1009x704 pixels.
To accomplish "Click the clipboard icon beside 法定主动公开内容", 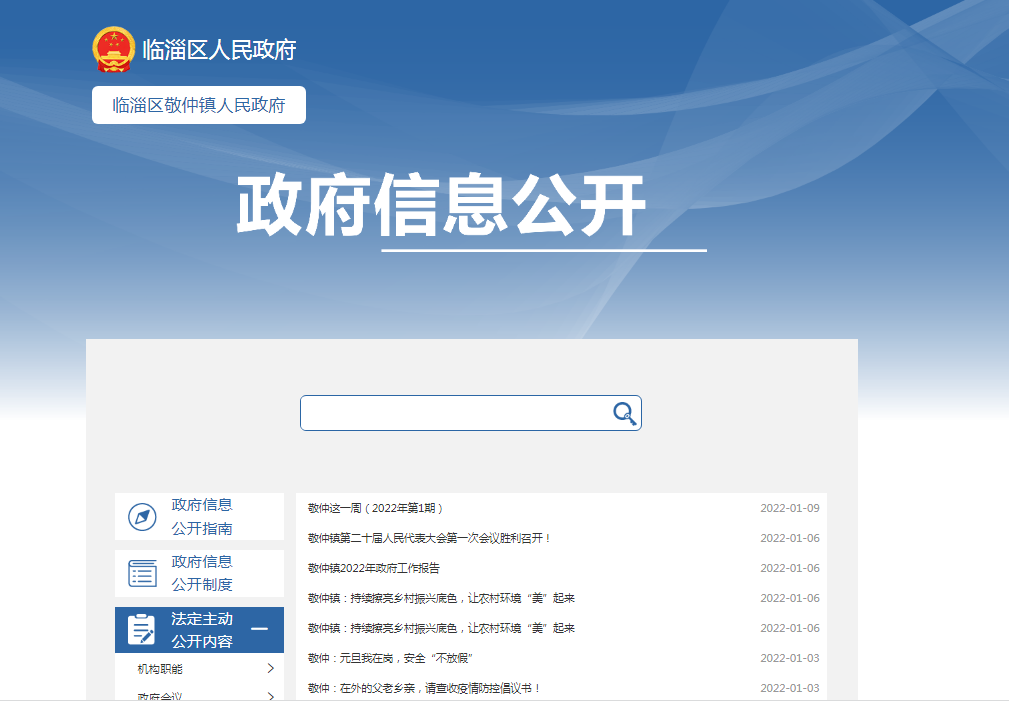I will 142,630.
